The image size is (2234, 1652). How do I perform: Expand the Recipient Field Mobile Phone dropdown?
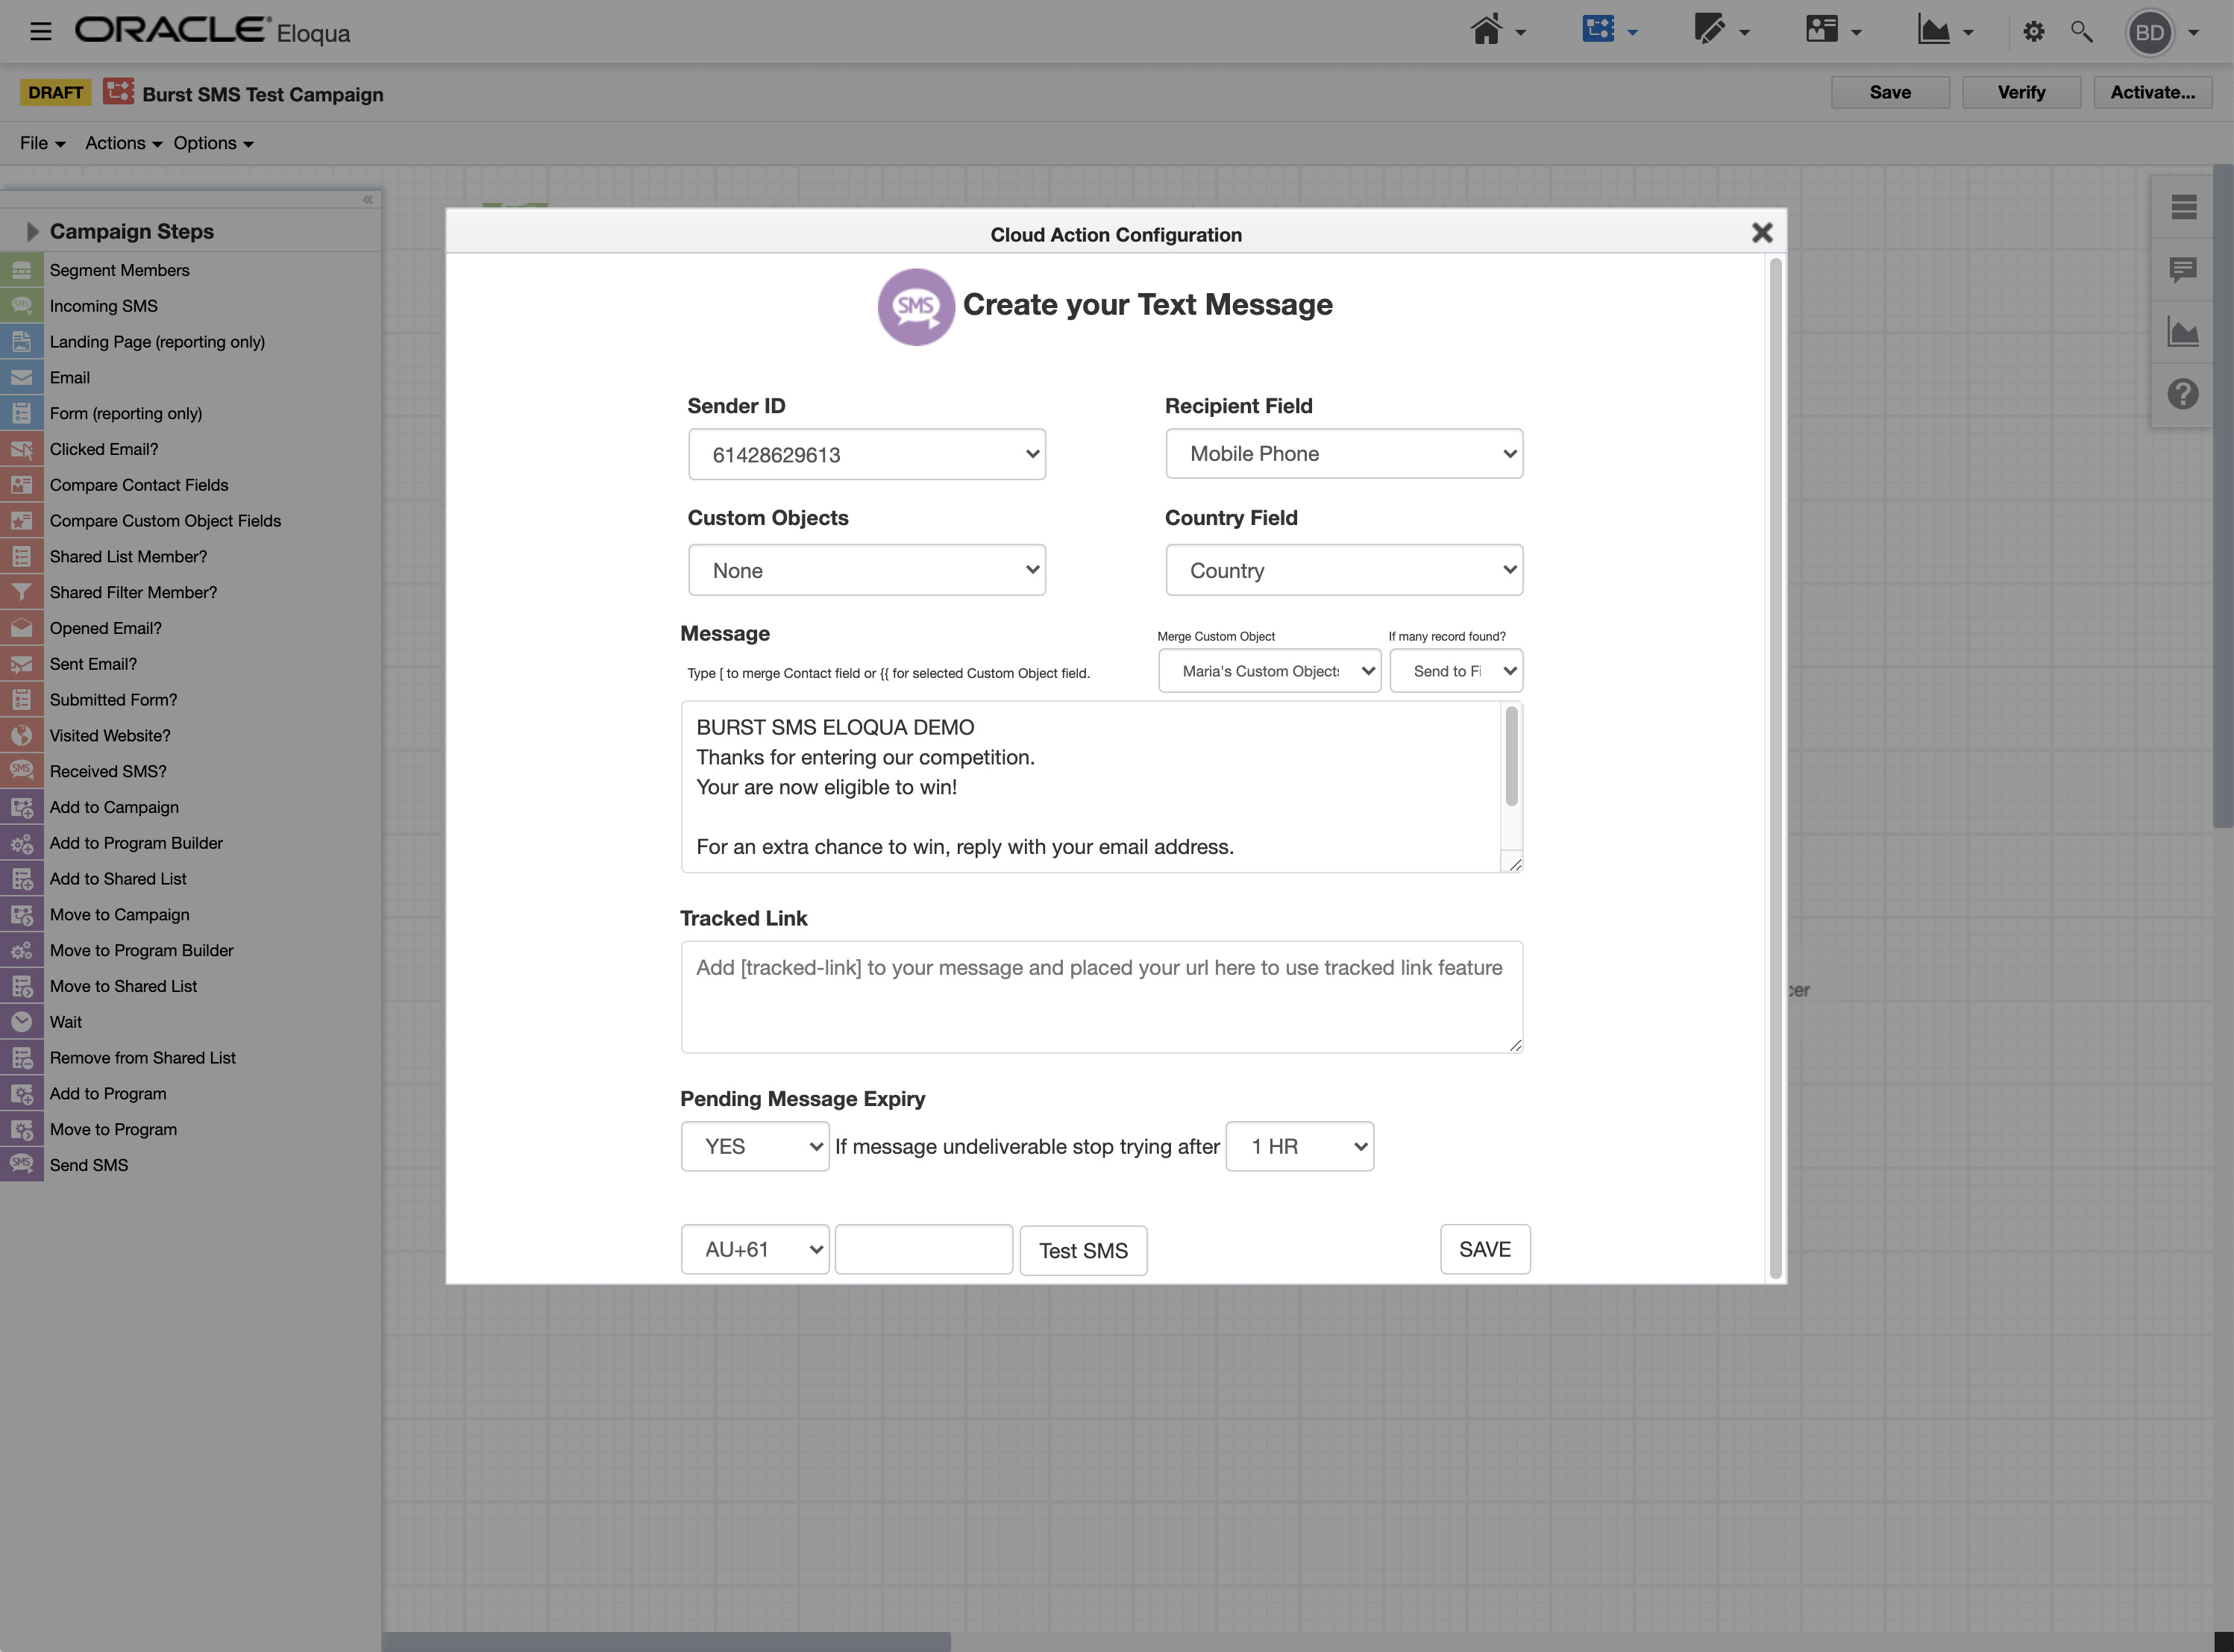tap(1343, 454)
